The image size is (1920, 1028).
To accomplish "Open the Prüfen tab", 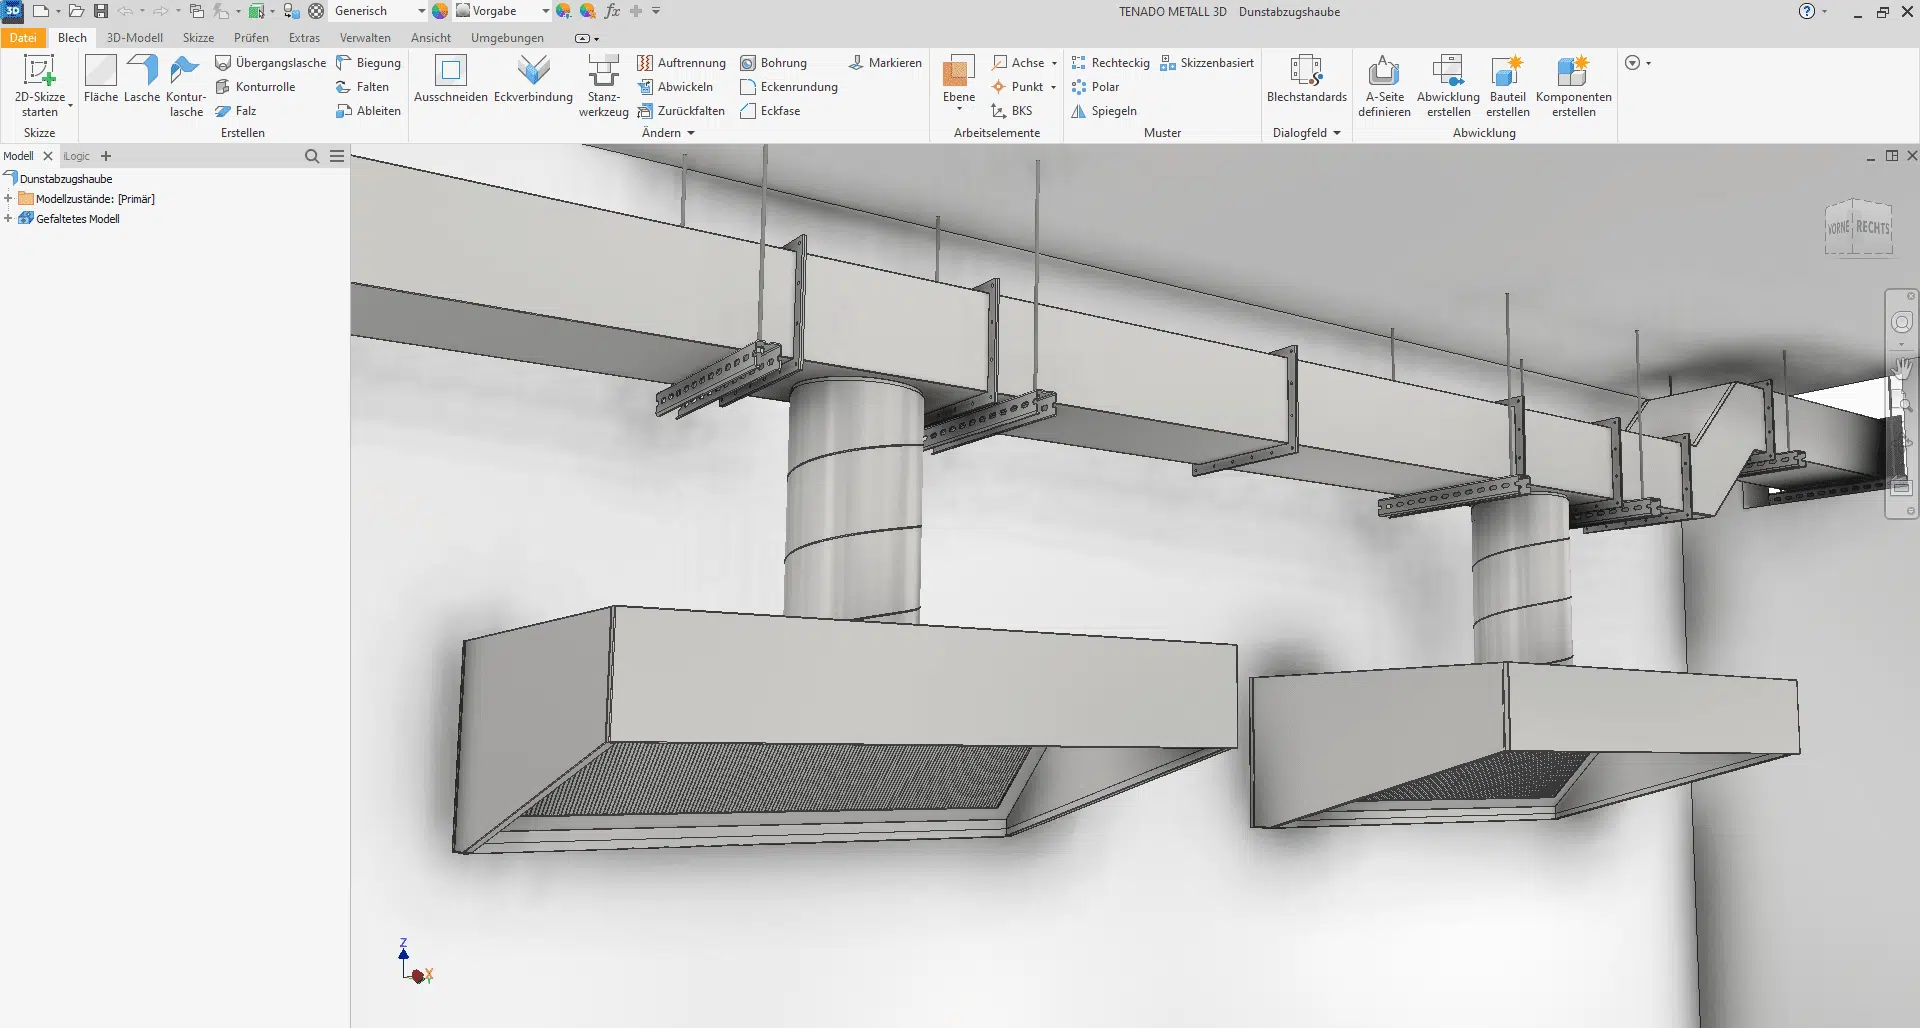I will click(x=251, y=38).
